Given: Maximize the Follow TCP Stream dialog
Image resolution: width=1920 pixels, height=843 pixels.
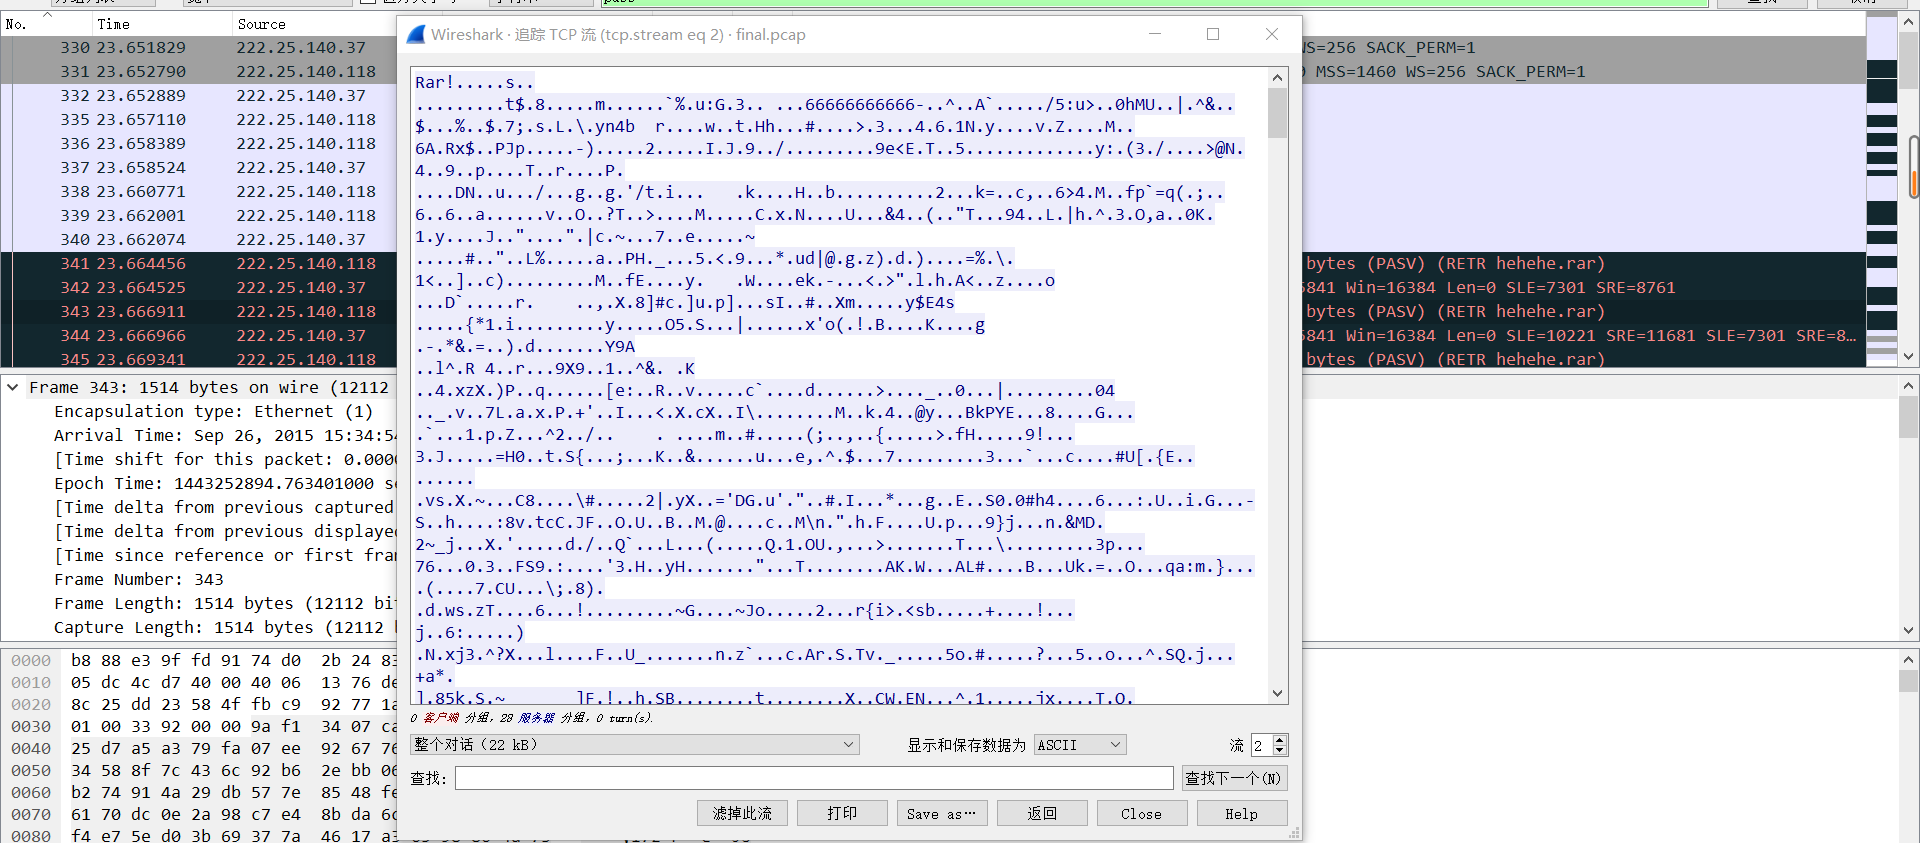Looking at the screenshot, I should tap(1213, 34).
